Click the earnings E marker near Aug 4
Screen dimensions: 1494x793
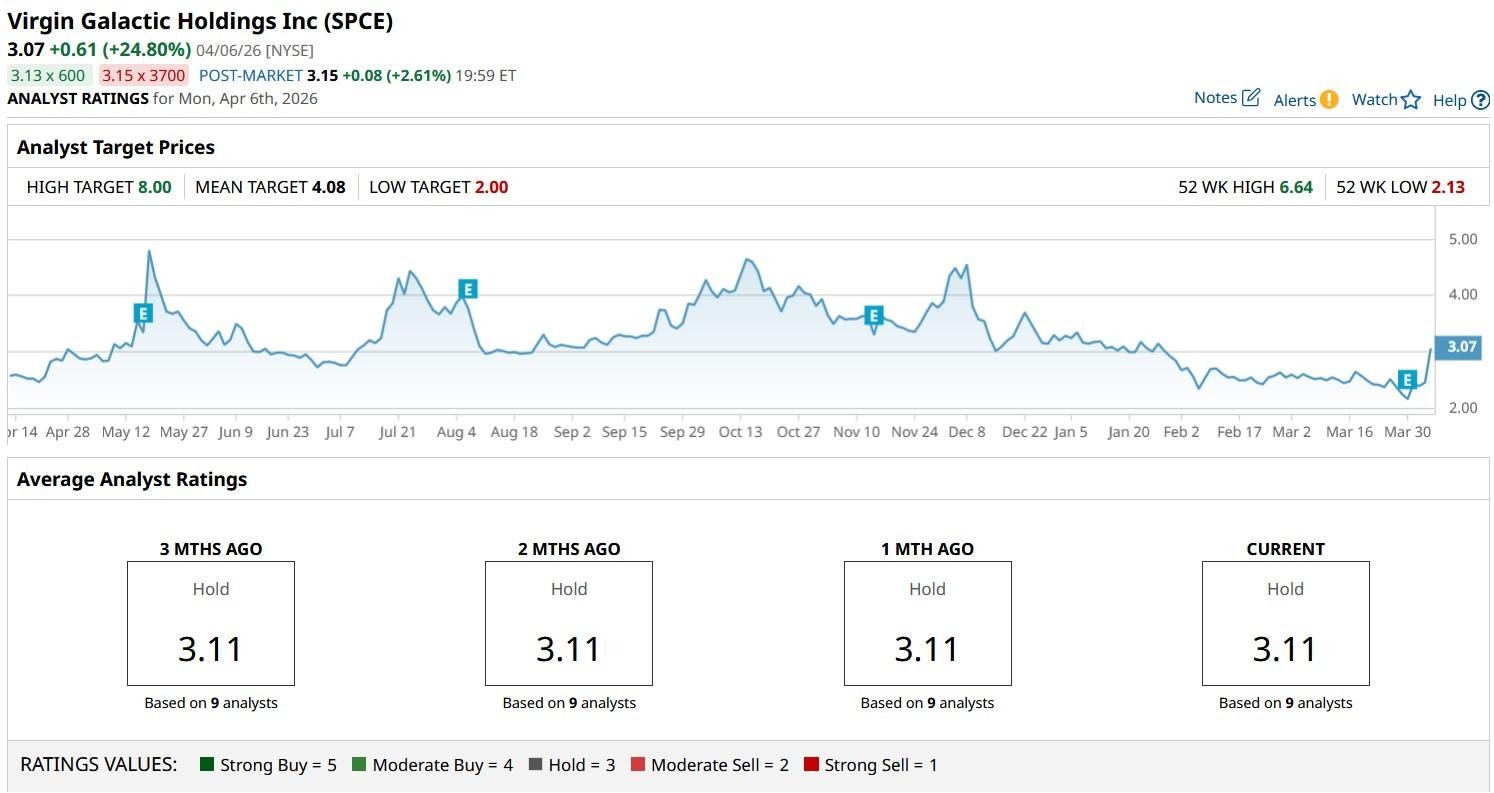click(x=467, y=289)
